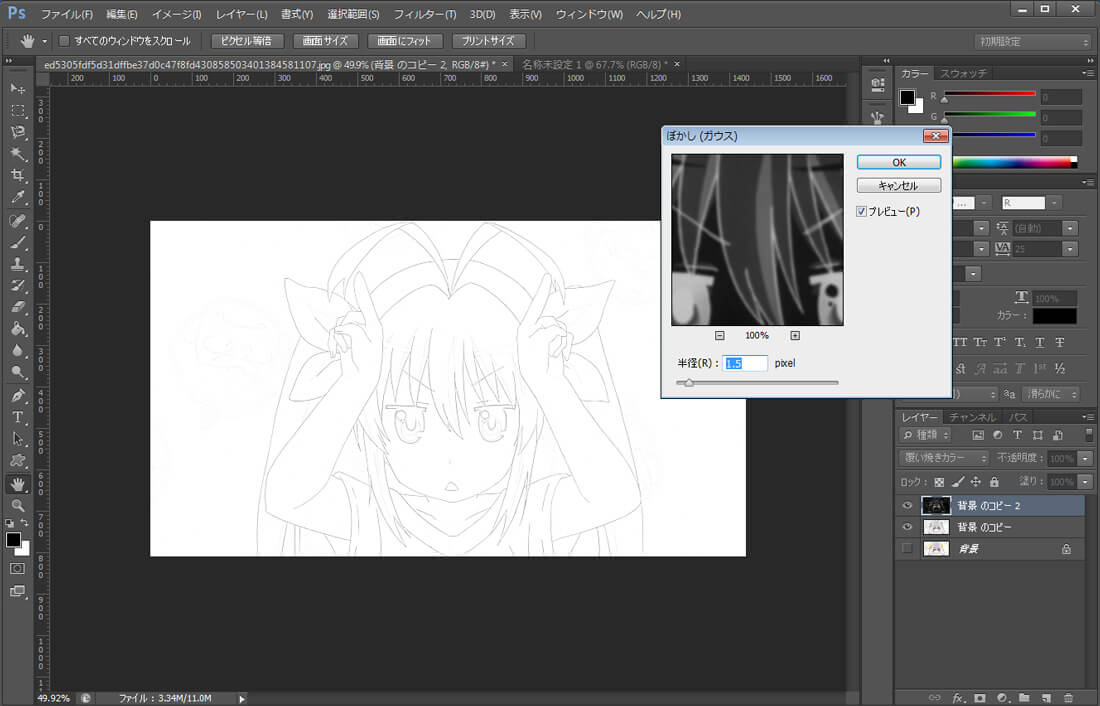This screenshot has height=706, width=1100.
Task: Hide the 背景 のコピー layer
Action: pyautogui.click(x=907, y=527)
